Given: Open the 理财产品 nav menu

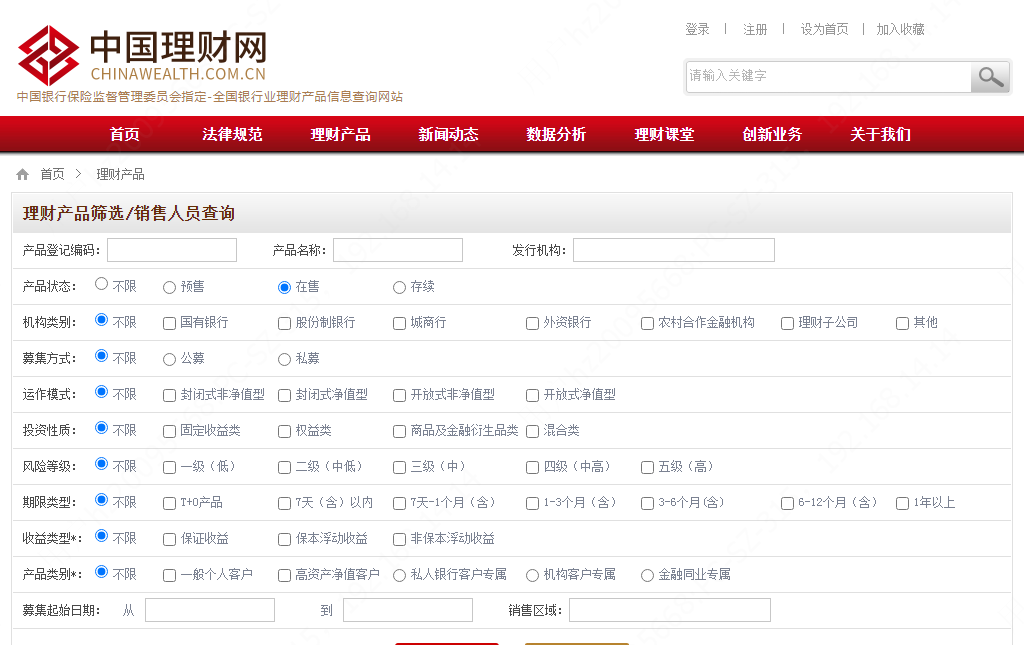Looking at the screenshot, I should (340, 134).
